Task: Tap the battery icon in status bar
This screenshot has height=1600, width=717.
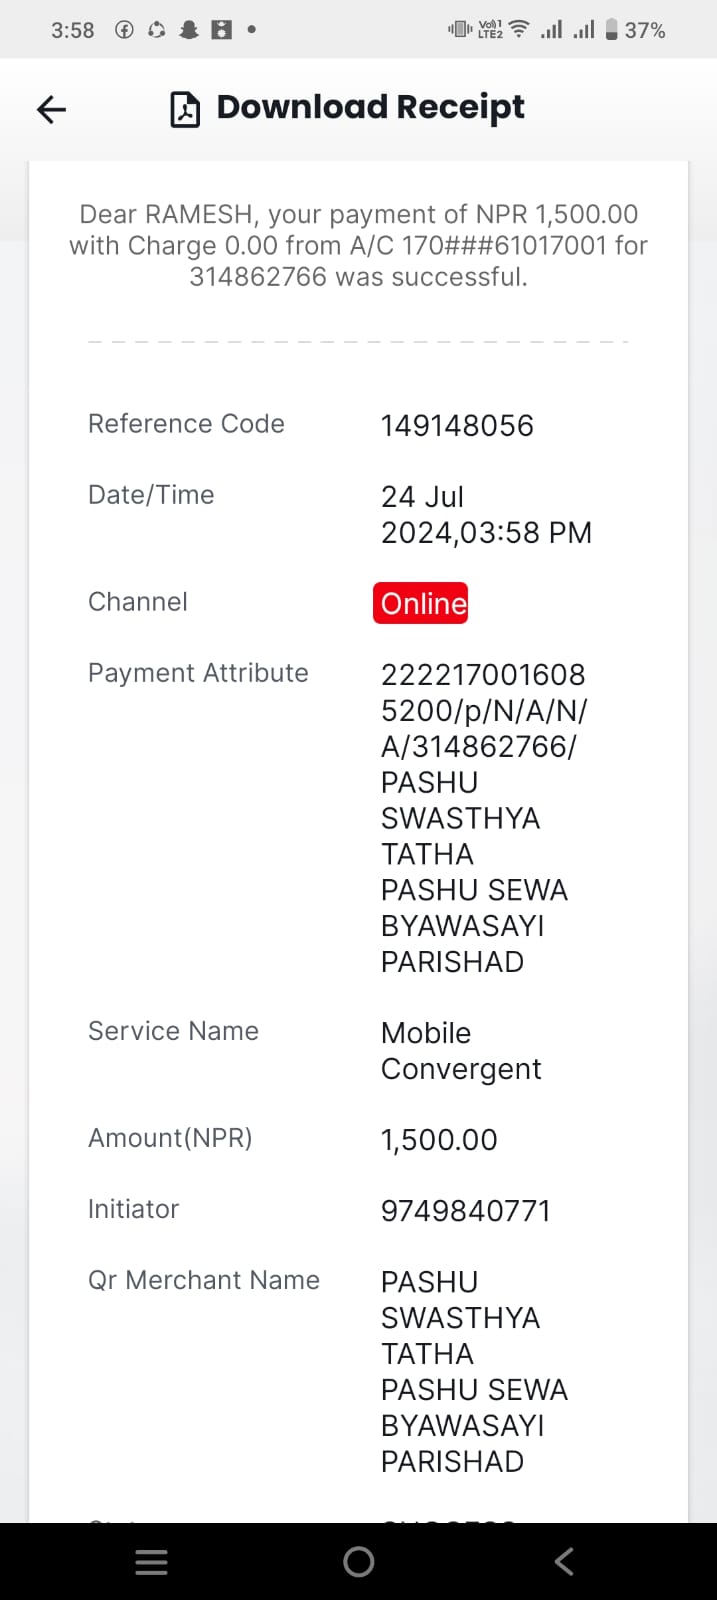Action: (x=612, y=30)
